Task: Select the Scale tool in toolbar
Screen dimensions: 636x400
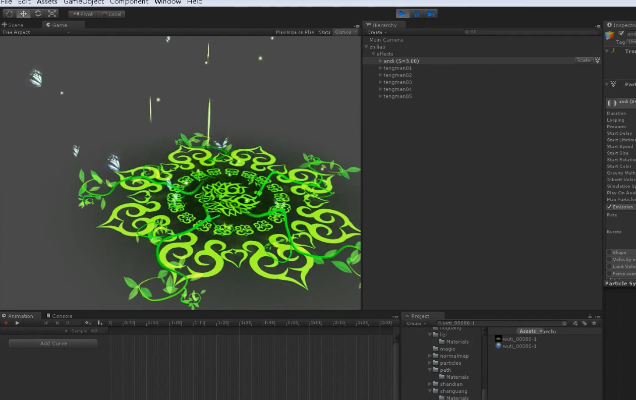Action: click(52, 14)
